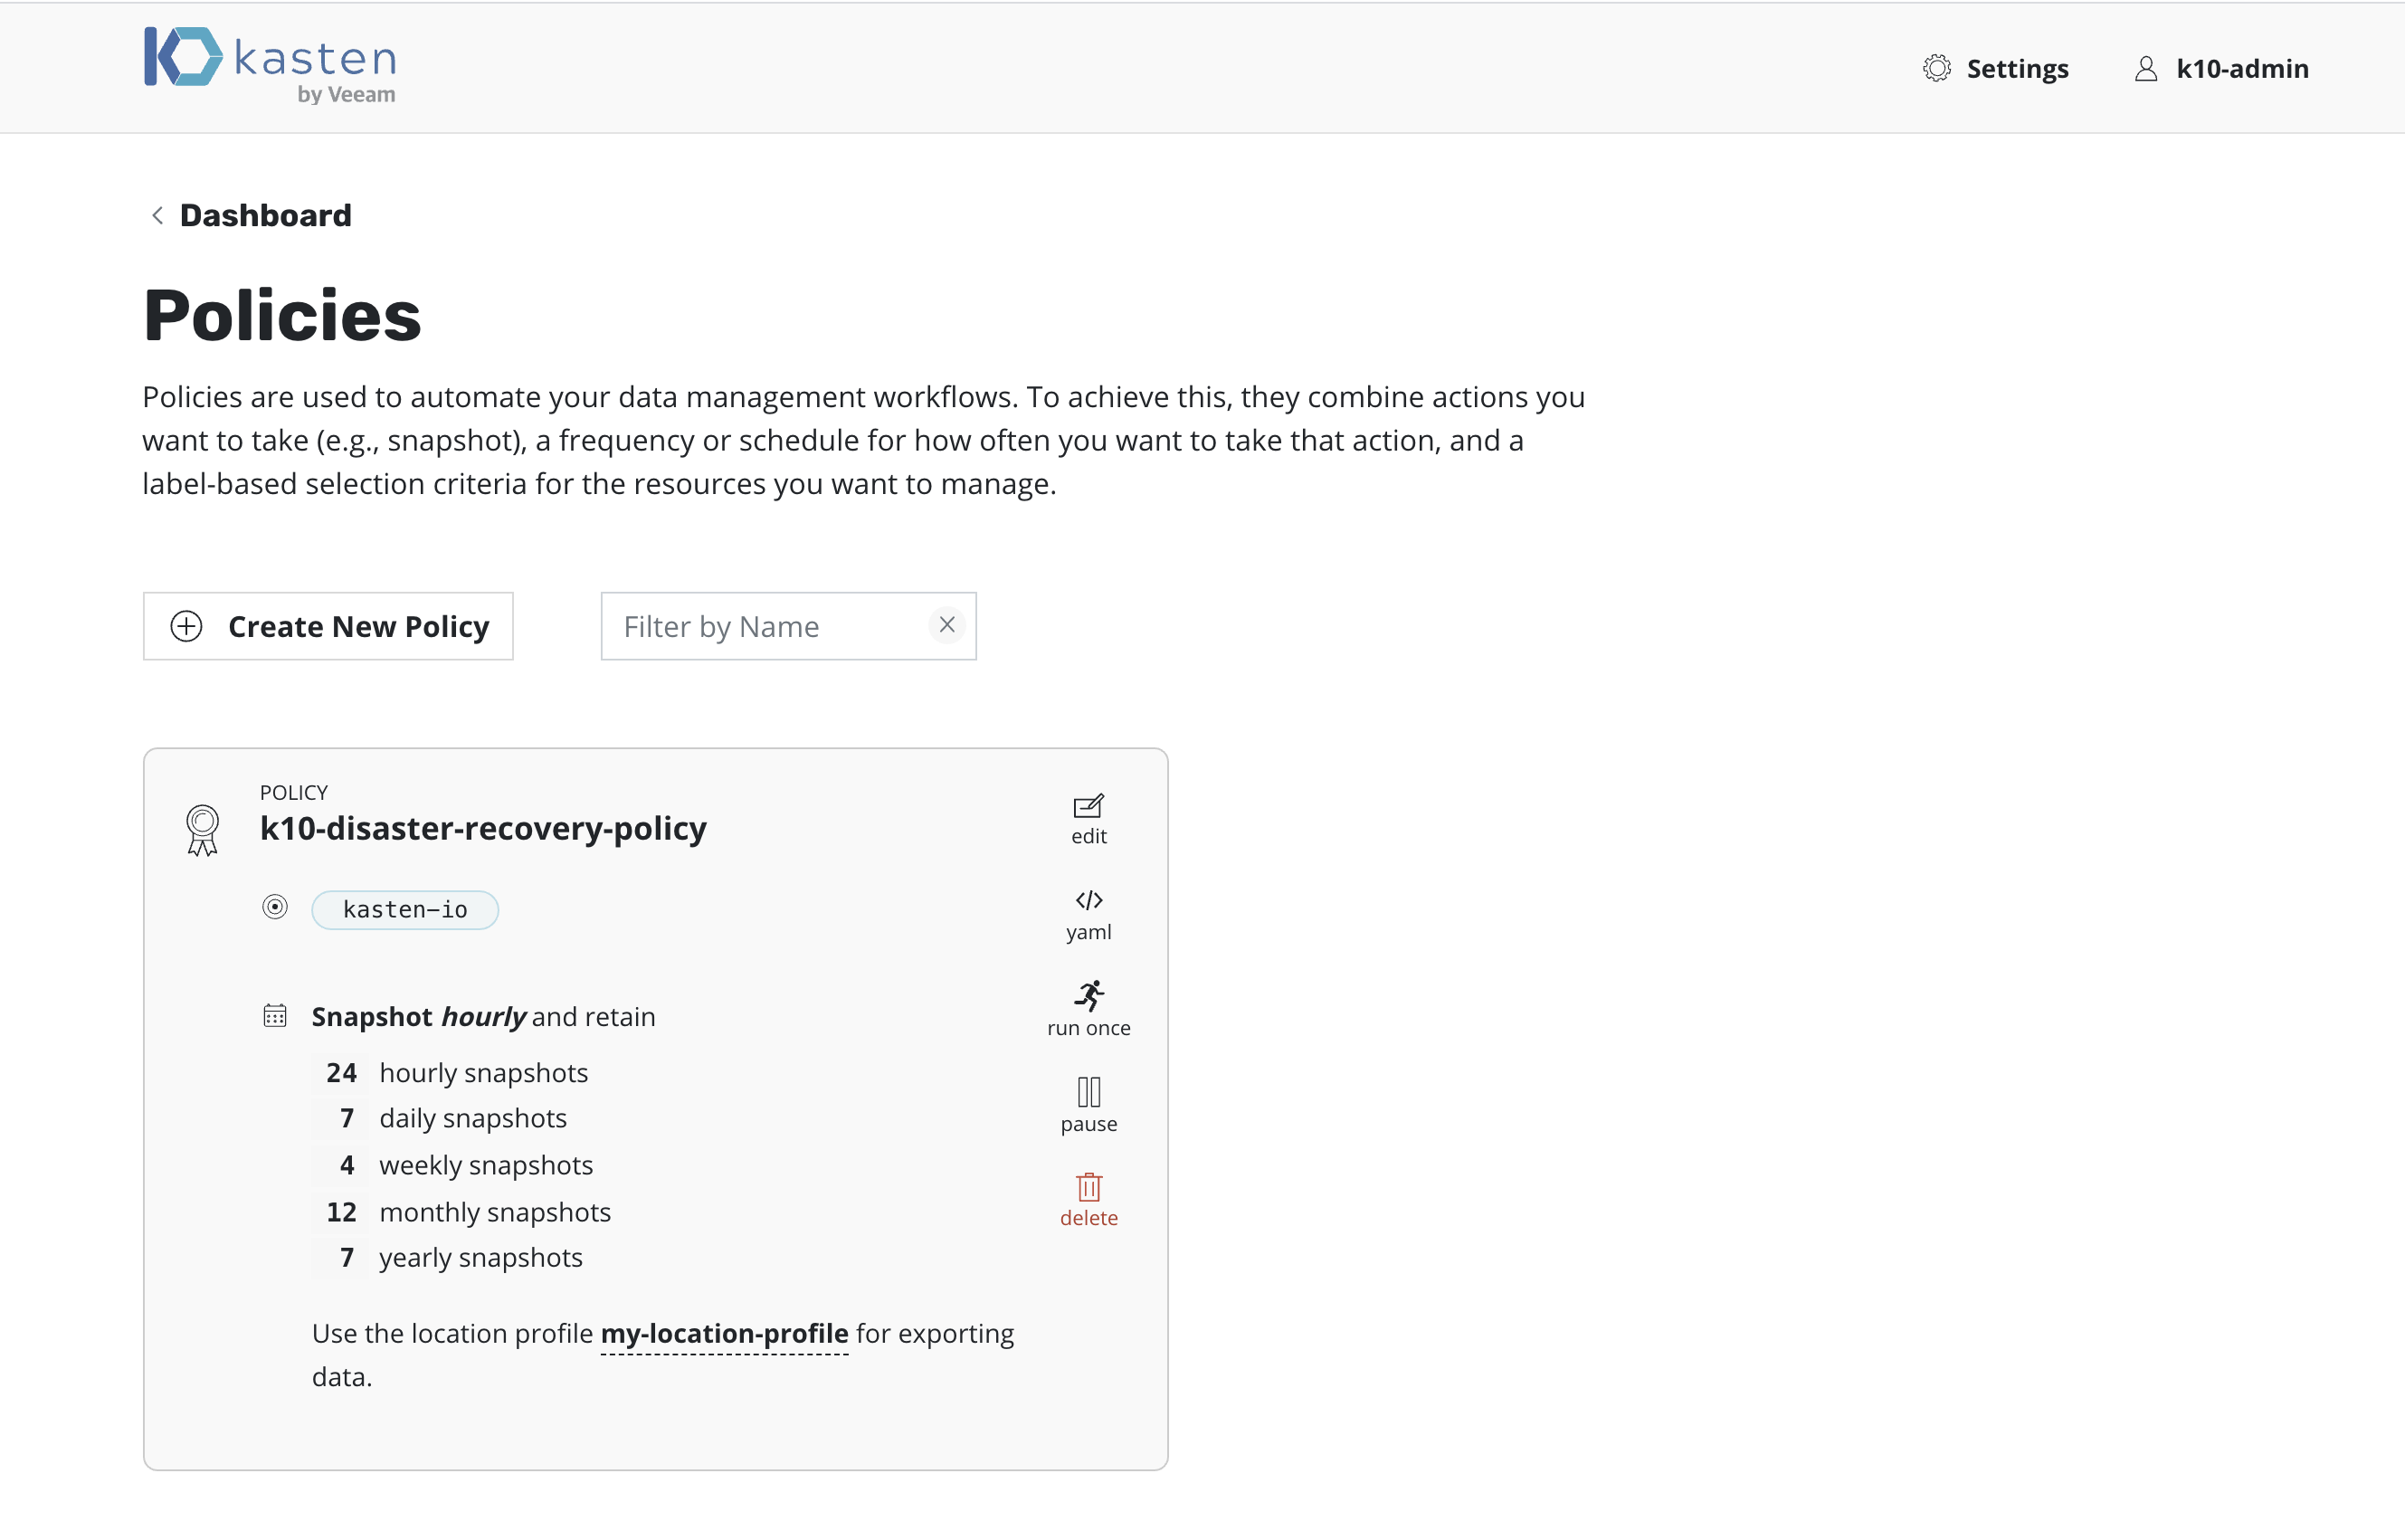Click the snapshot schedule calendar icon
The image size is (2405, 1540).
click(275, 1016)
